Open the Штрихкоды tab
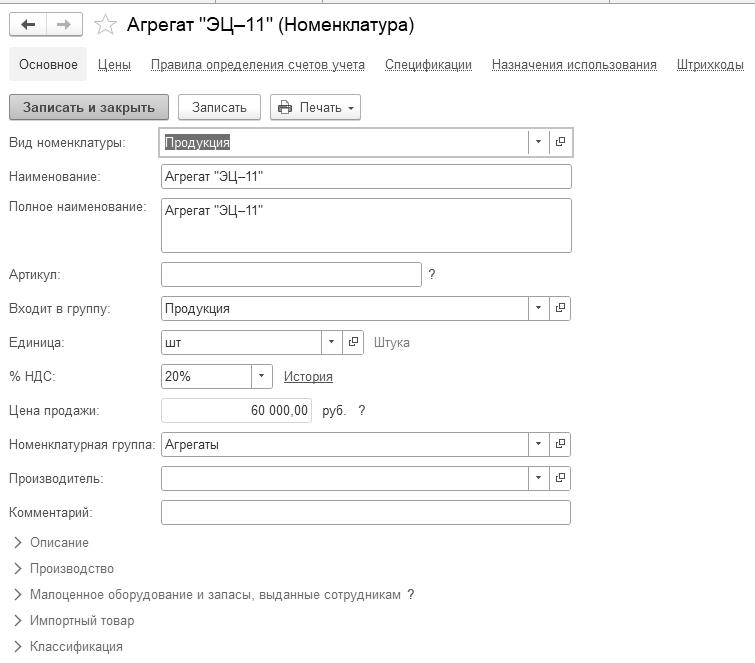Viewport: 755px width, 663px height. click(x=710, y=65)
